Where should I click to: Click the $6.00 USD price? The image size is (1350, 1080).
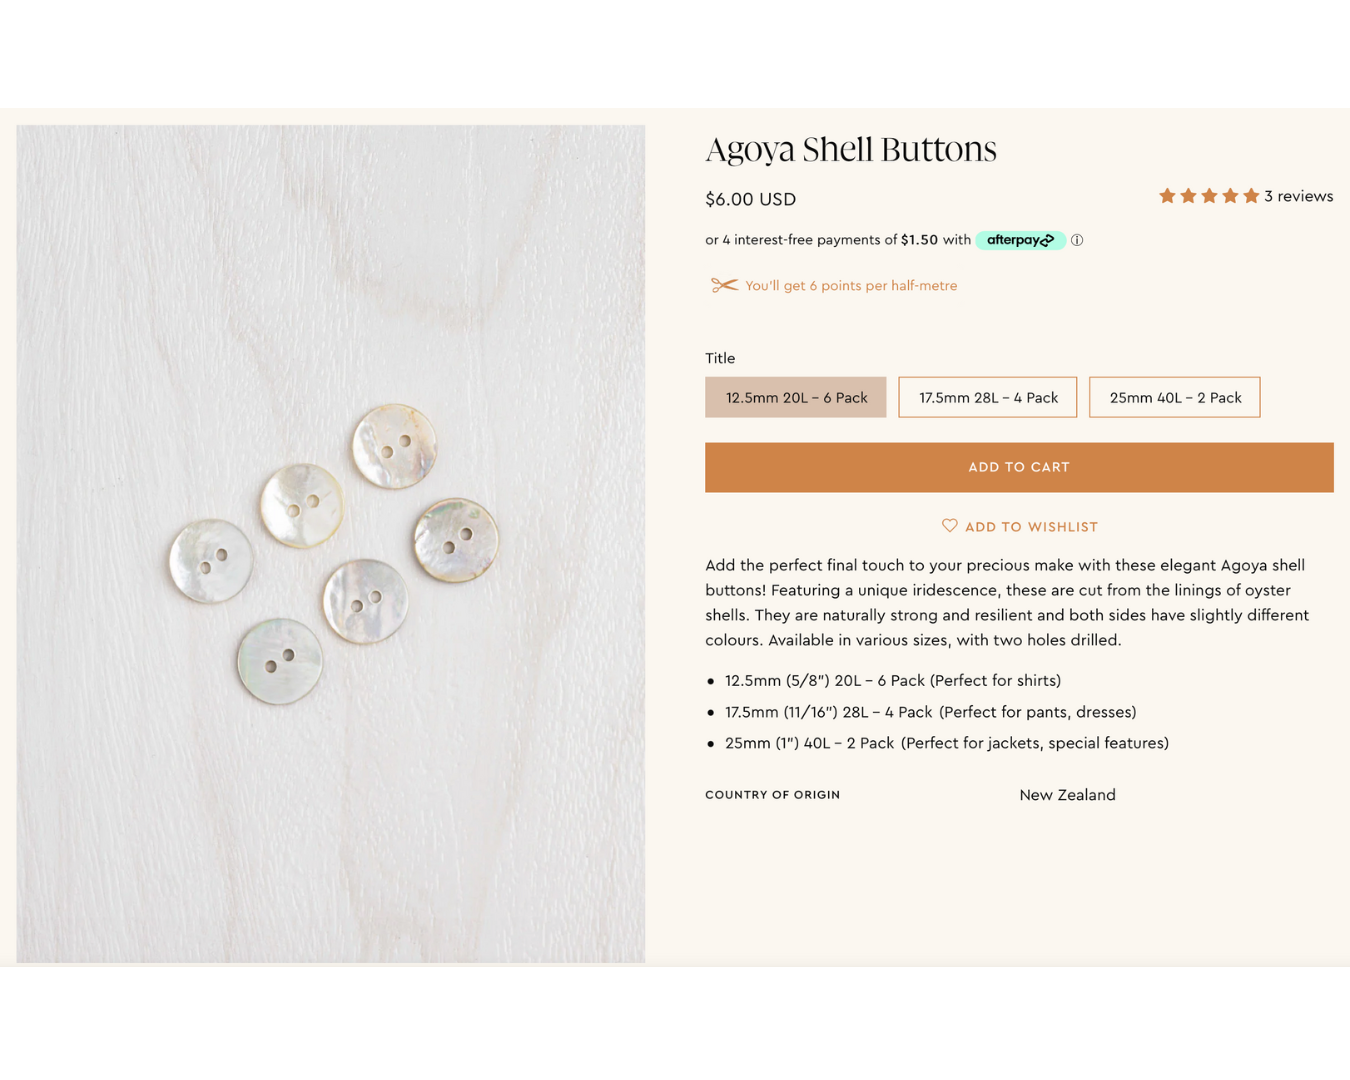coord(751,199)
